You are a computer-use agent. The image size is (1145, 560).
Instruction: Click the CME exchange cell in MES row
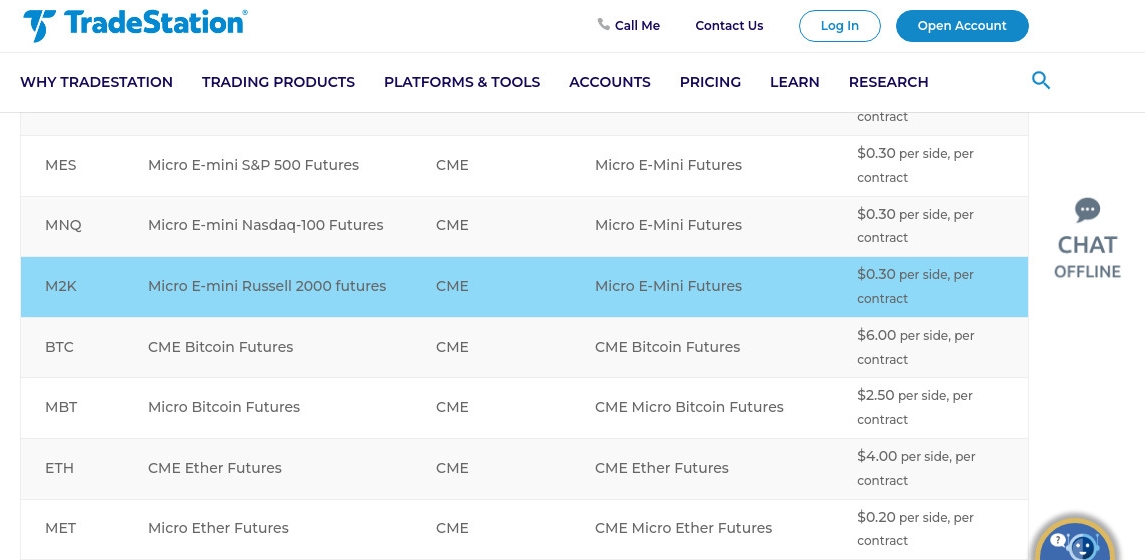452,165
